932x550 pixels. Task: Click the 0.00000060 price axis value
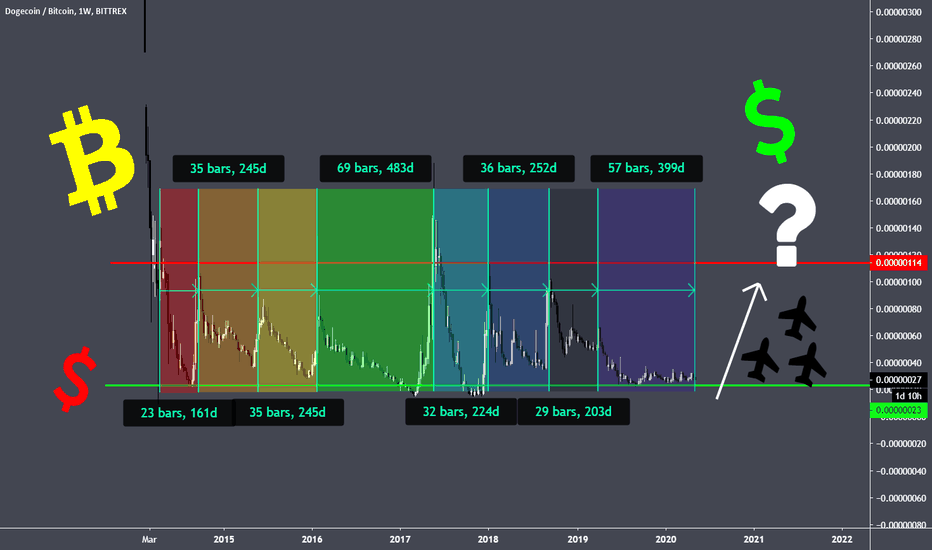(x=898, y=336)
